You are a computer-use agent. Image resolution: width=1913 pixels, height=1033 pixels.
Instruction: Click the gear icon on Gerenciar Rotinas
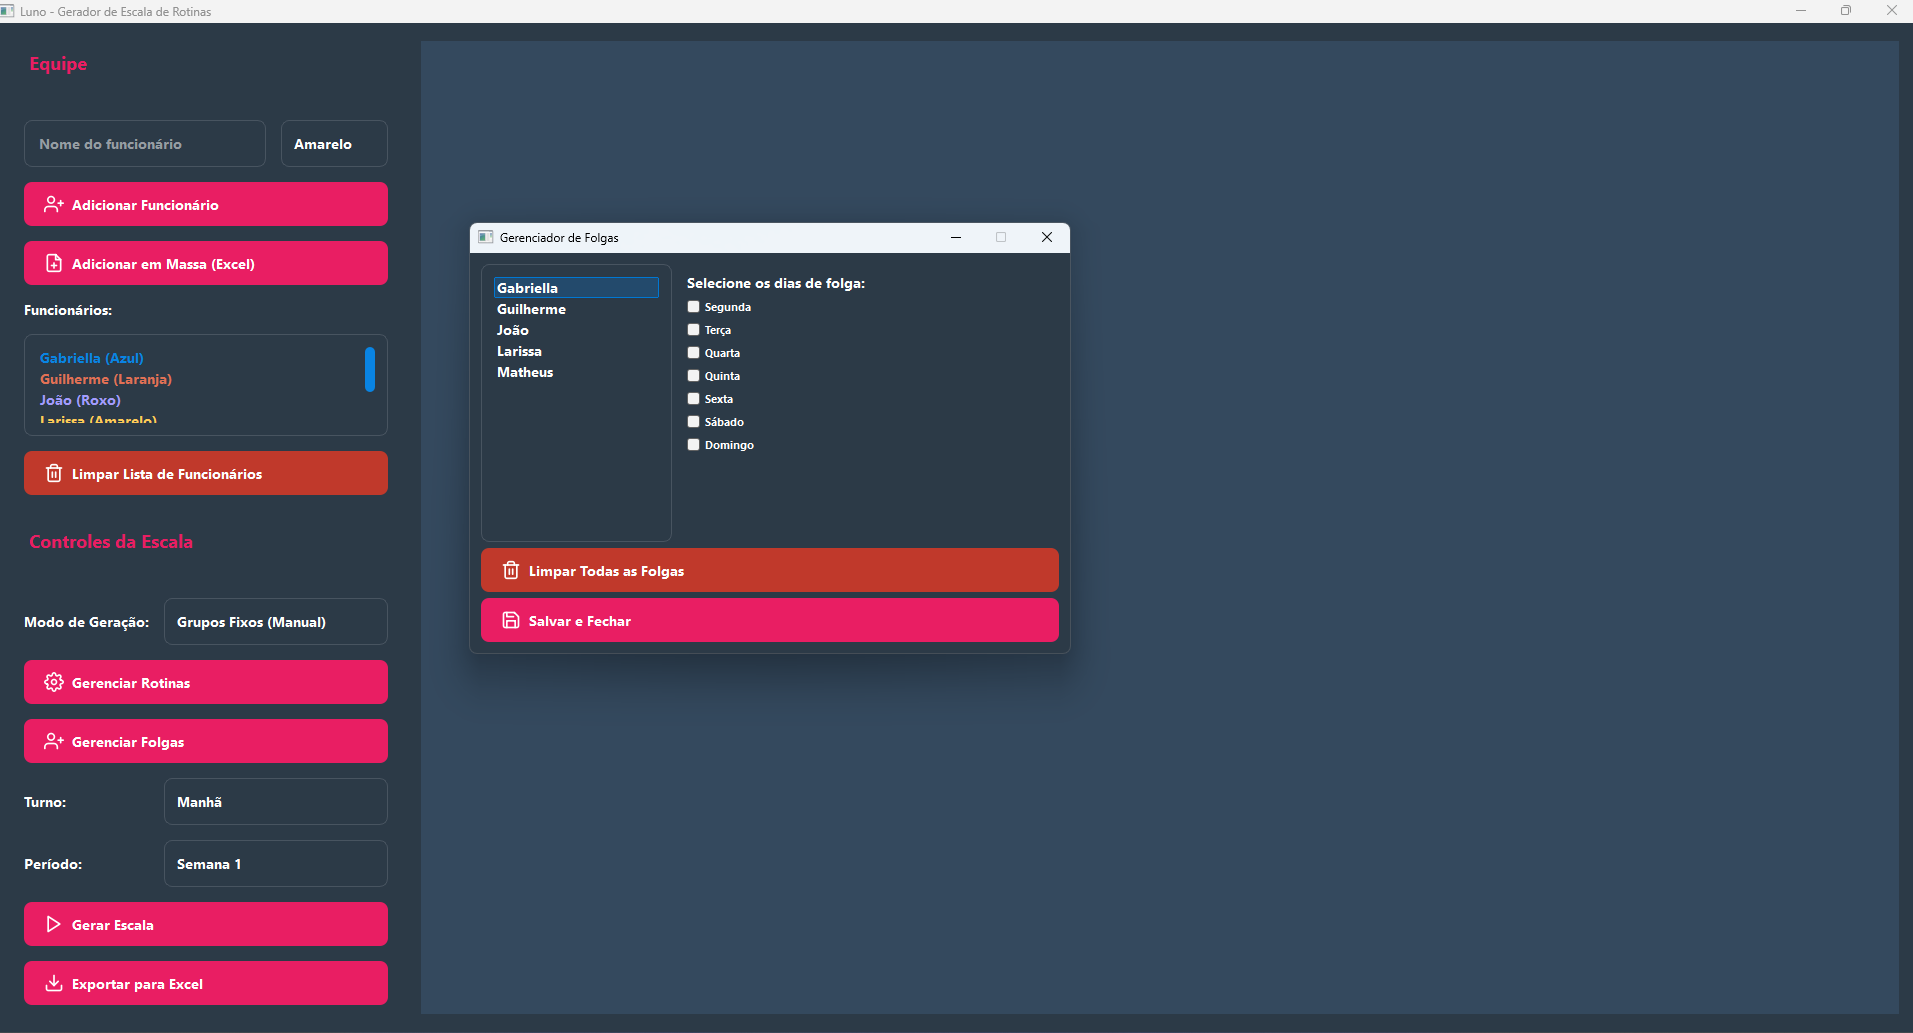54,683
